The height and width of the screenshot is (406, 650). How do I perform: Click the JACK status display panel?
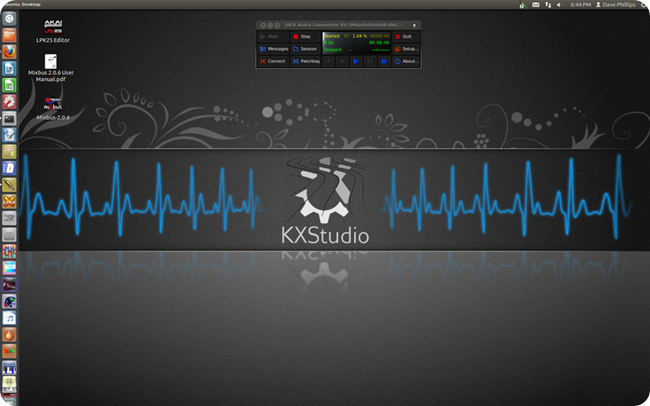[x=357, y=43]
